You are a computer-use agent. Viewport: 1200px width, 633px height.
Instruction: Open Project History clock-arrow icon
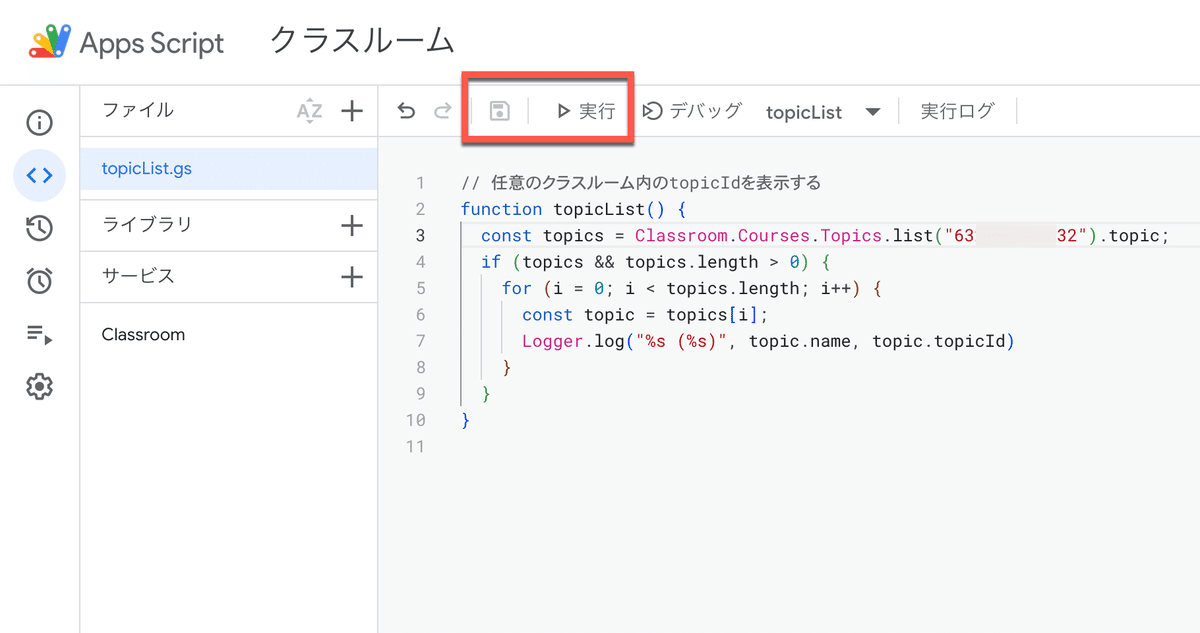coord(39,229)
